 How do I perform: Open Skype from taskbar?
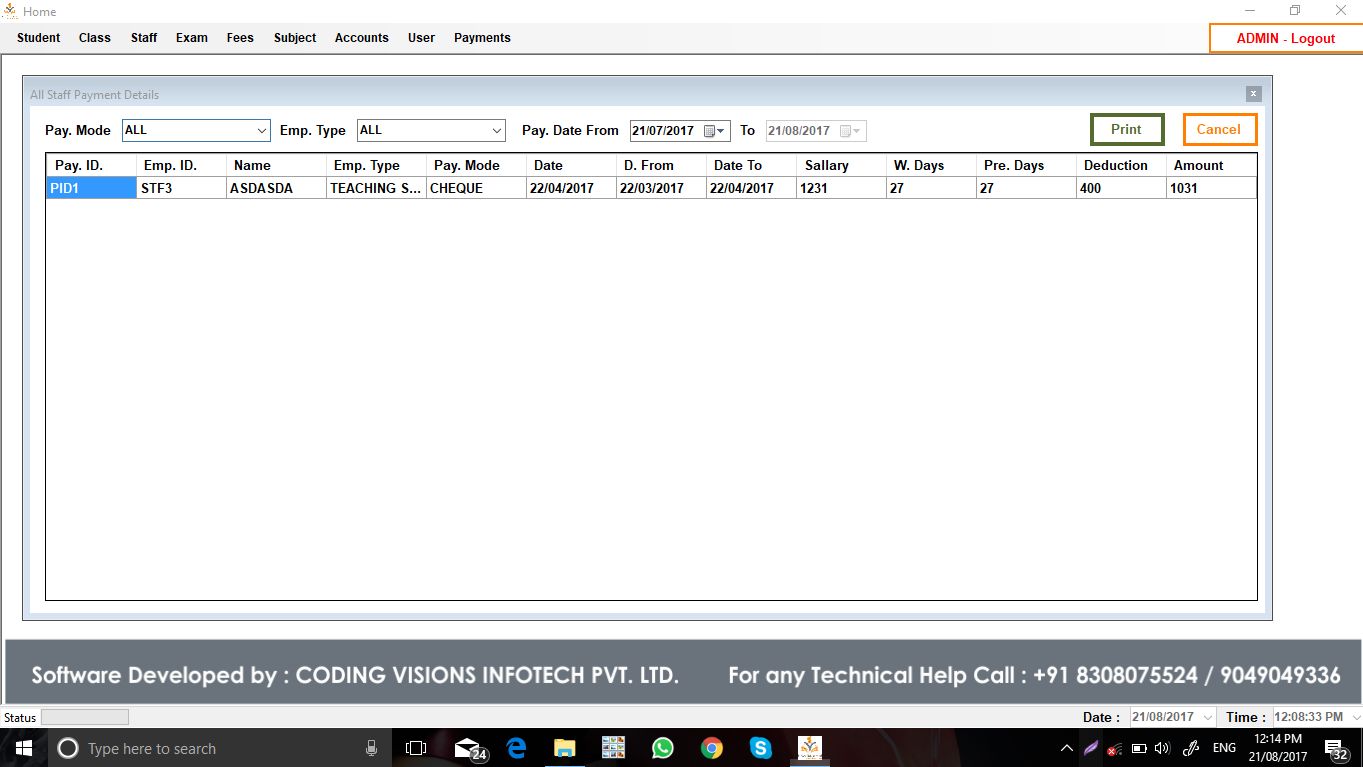coord(760,748)
